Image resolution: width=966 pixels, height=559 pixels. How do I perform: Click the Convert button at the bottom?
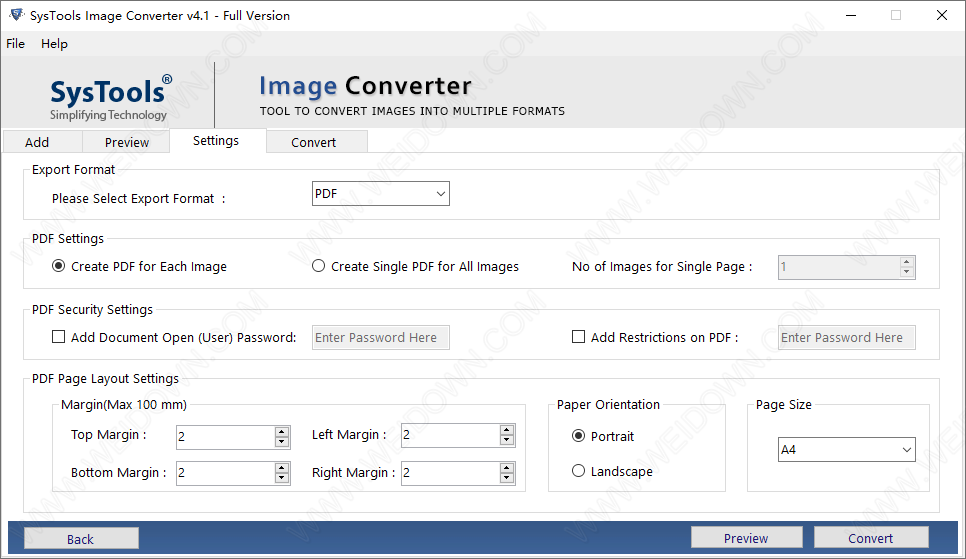pos(871,538)
